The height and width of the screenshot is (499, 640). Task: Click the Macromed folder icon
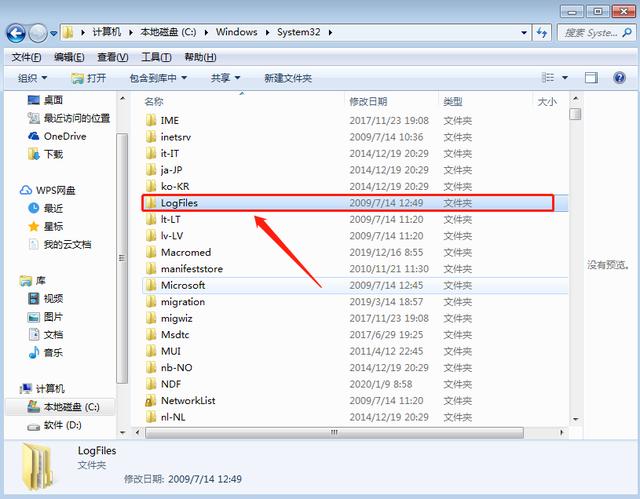point(151,252)
